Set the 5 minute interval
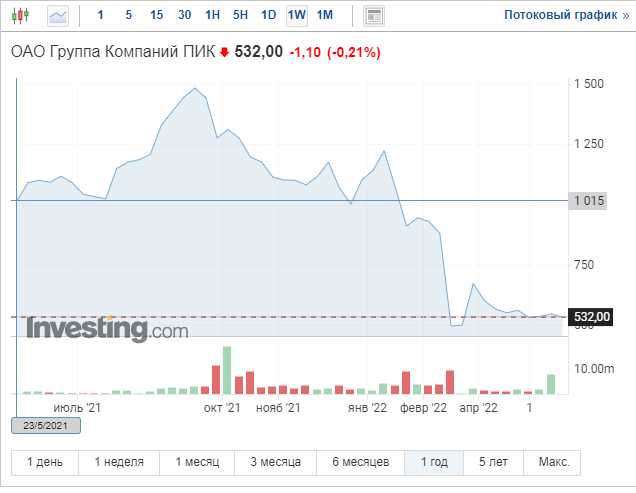Screen dimensions: 636x493 pos(129,15)
